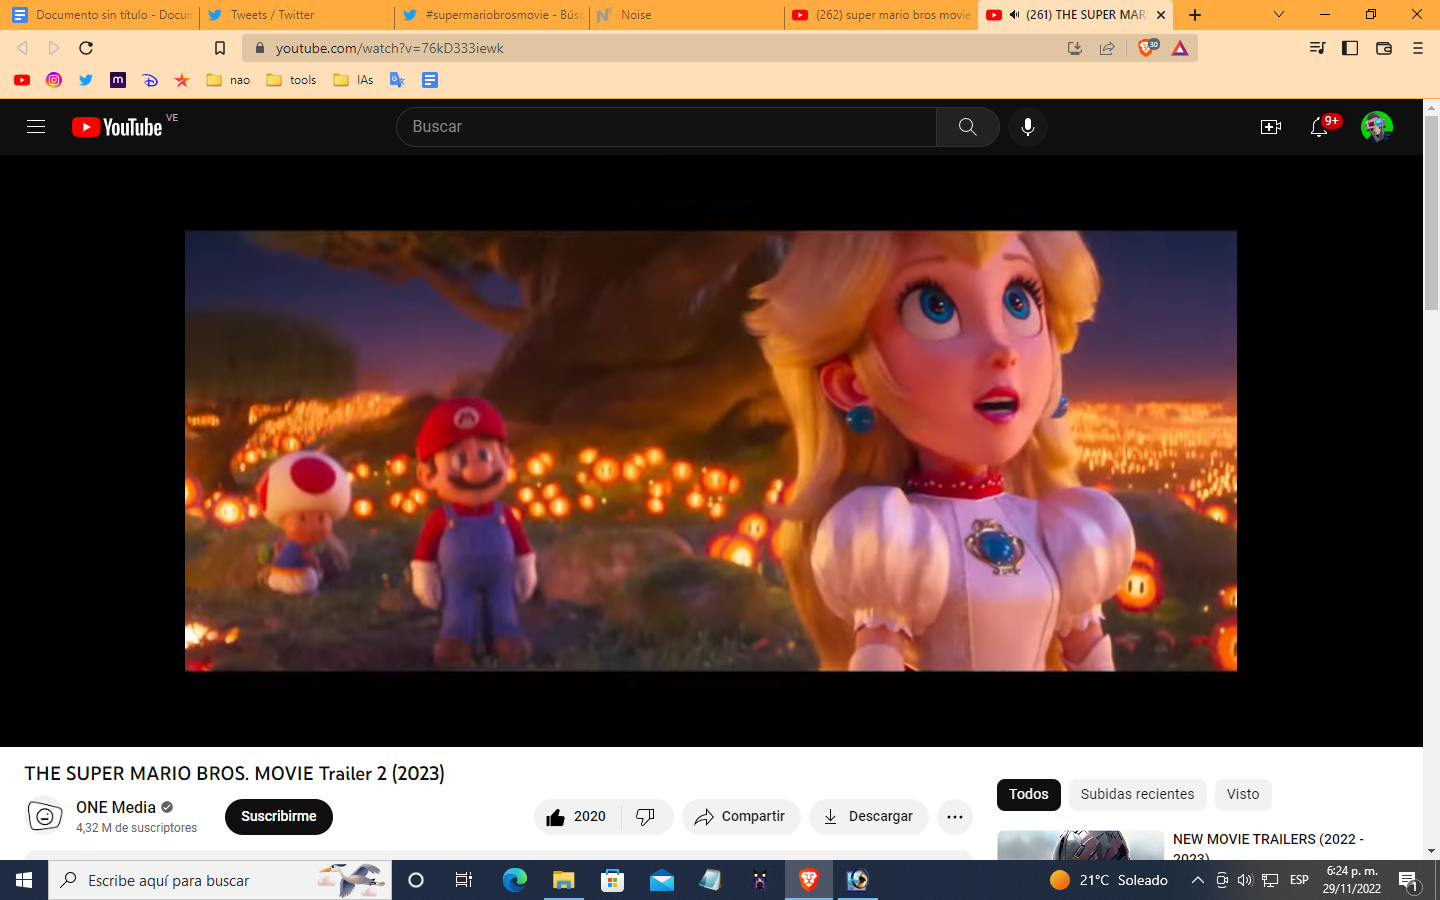
Task: Switch to the '(262) super mario bros movie' tab
Action: point(882,15)
